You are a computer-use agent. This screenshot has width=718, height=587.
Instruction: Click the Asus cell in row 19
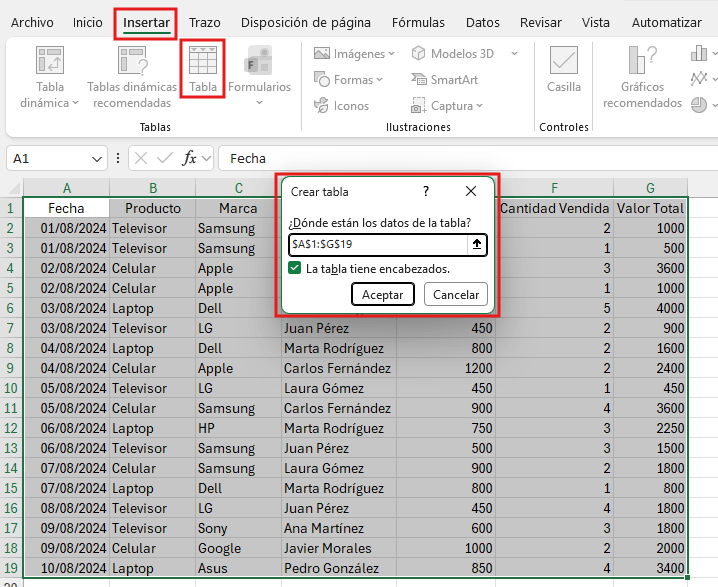(x=239, y=568)
